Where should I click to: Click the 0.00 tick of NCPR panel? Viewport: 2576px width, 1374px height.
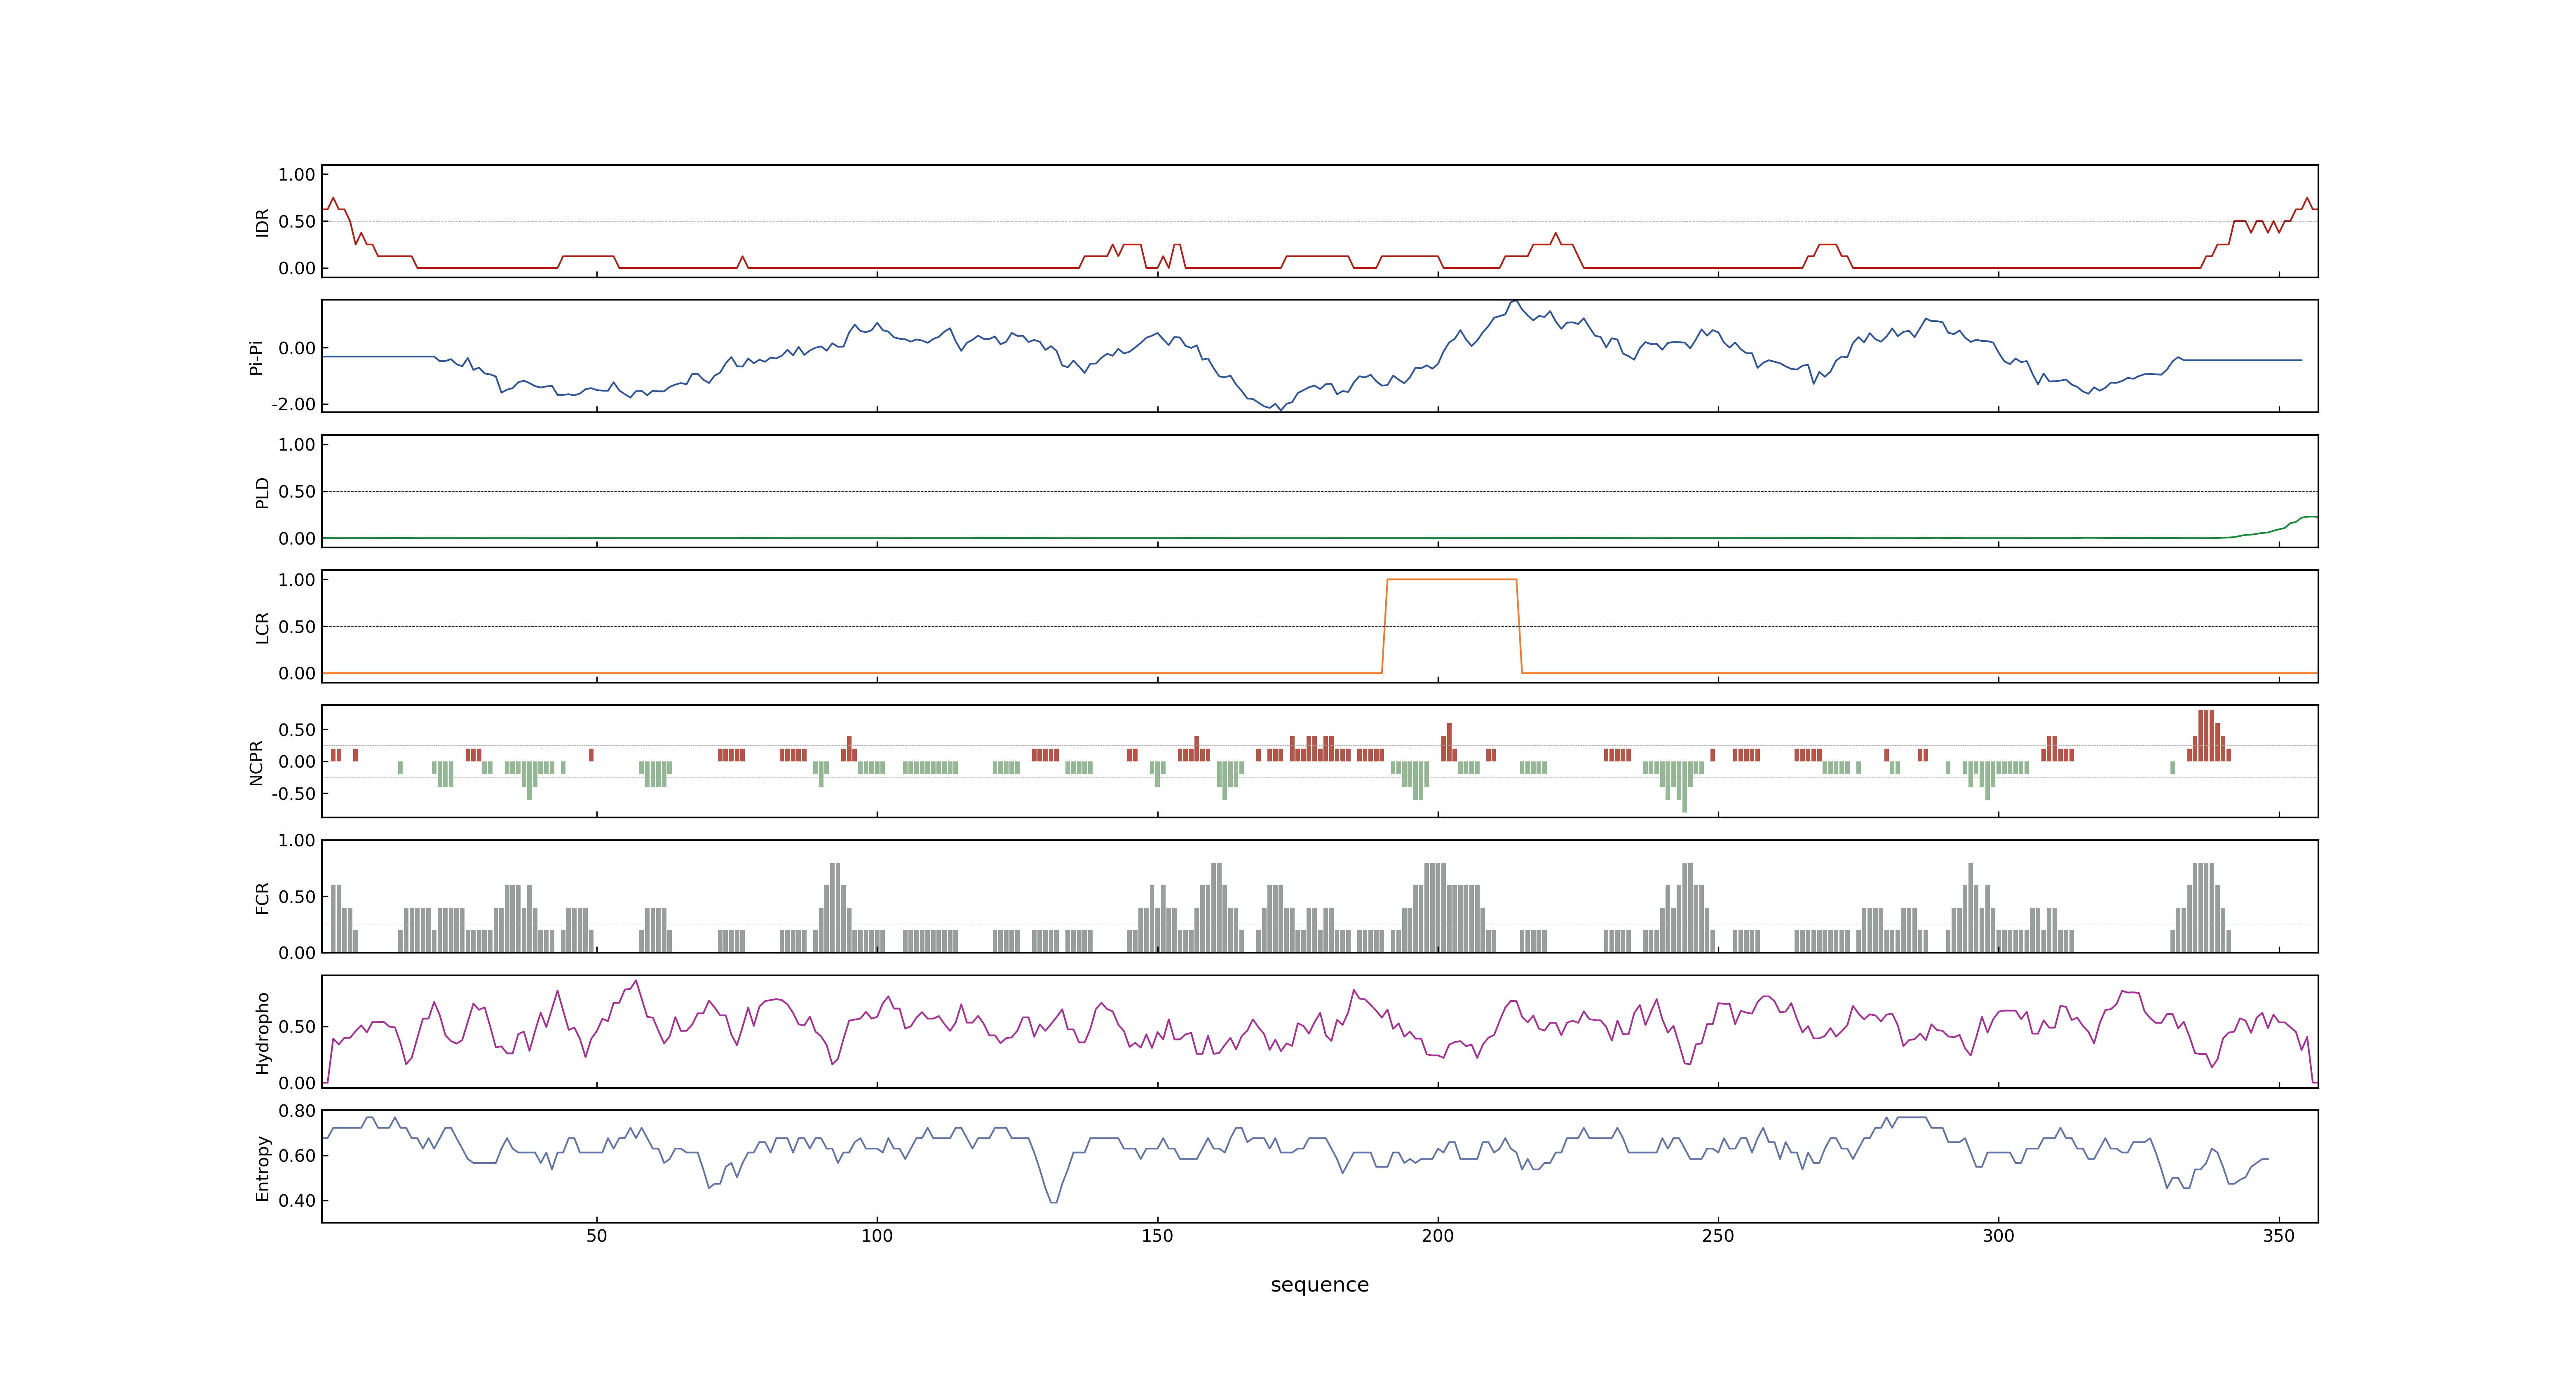click(297, 762)
